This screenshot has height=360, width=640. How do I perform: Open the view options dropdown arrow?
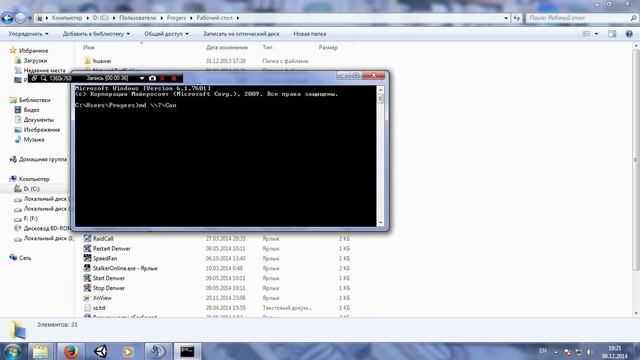[x=596, y=34]
